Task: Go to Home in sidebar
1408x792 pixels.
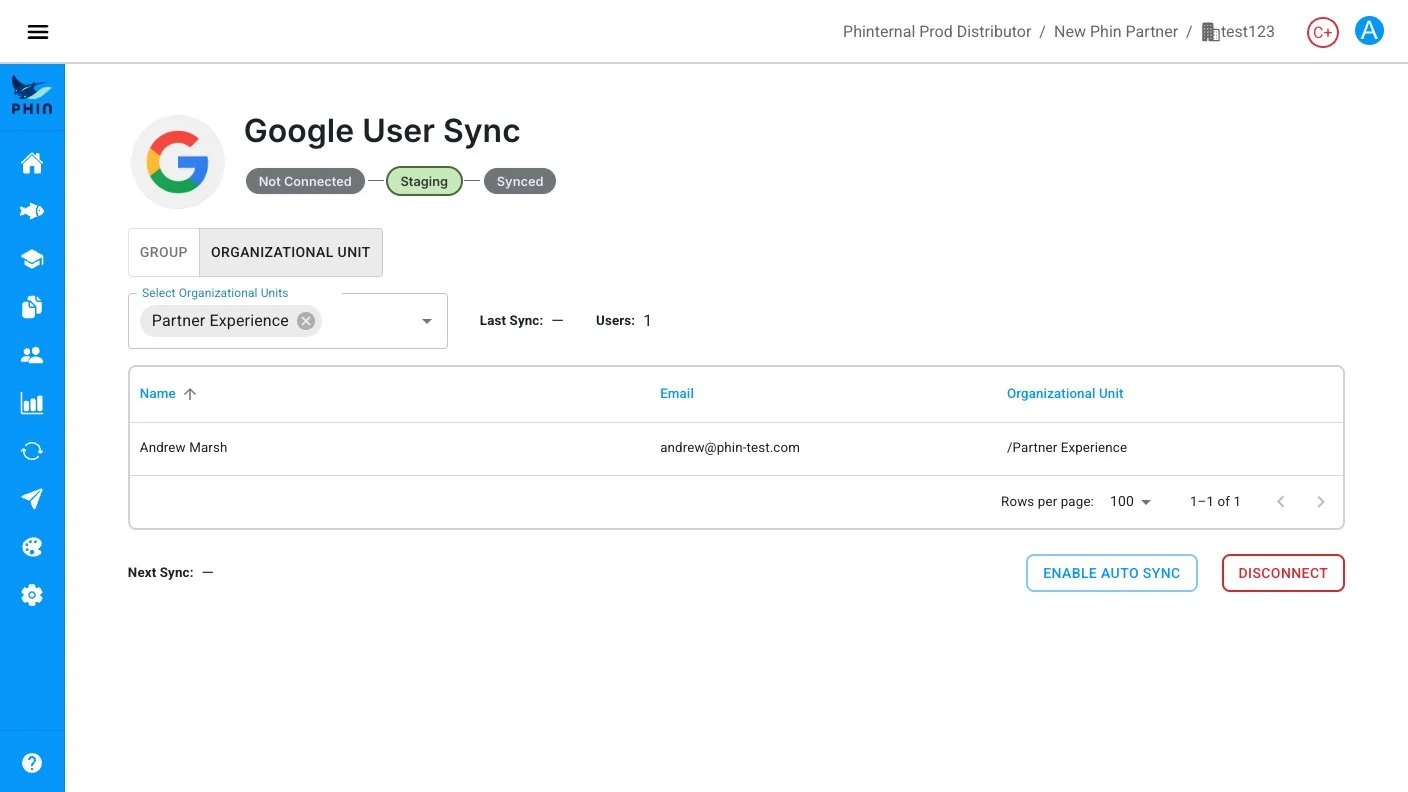Action: [x=32, y=163]
